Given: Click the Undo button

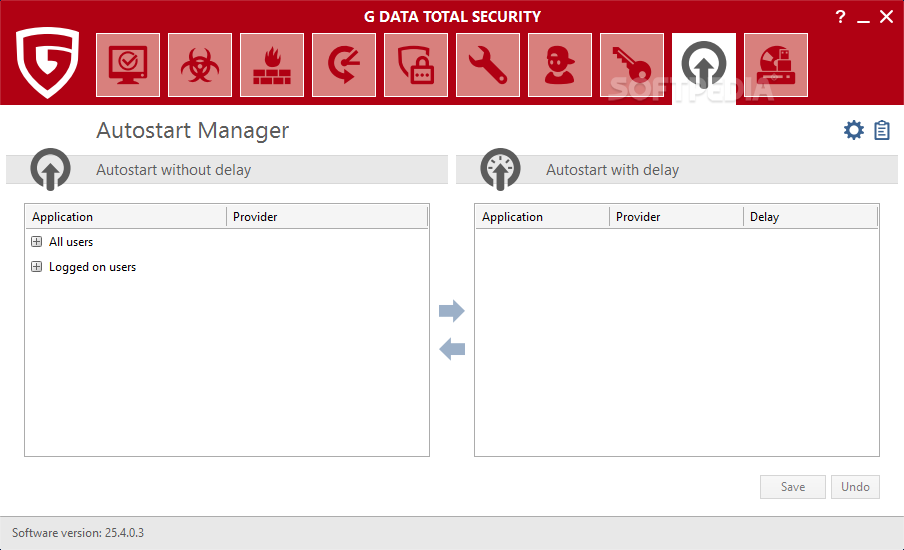Looking at the screenshot, I should 855,487.
